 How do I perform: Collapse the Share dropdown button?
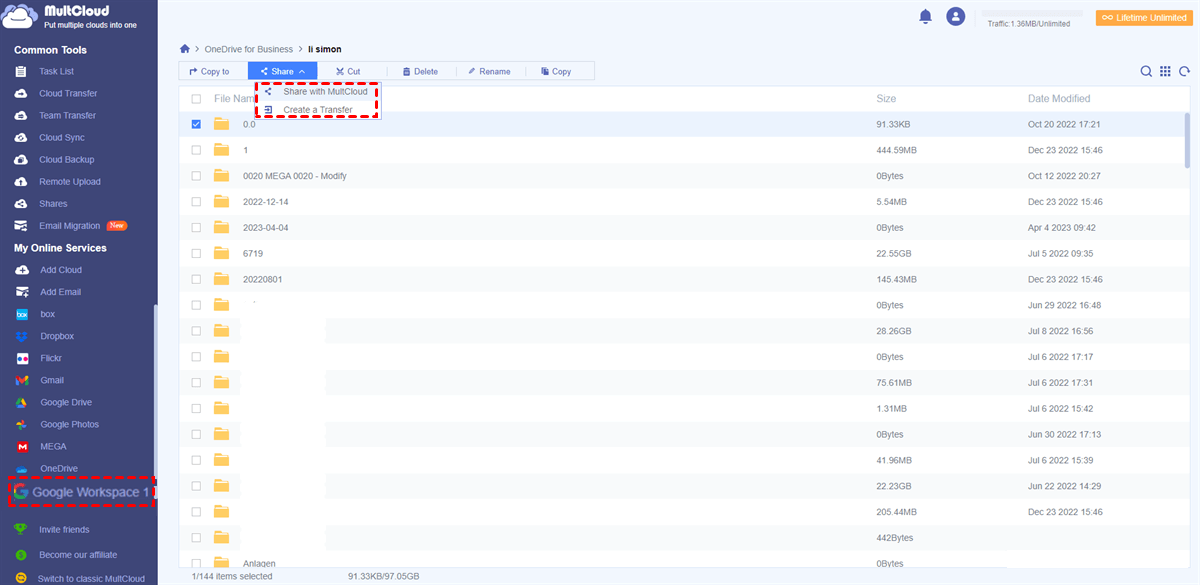click(x=283, y=71)
